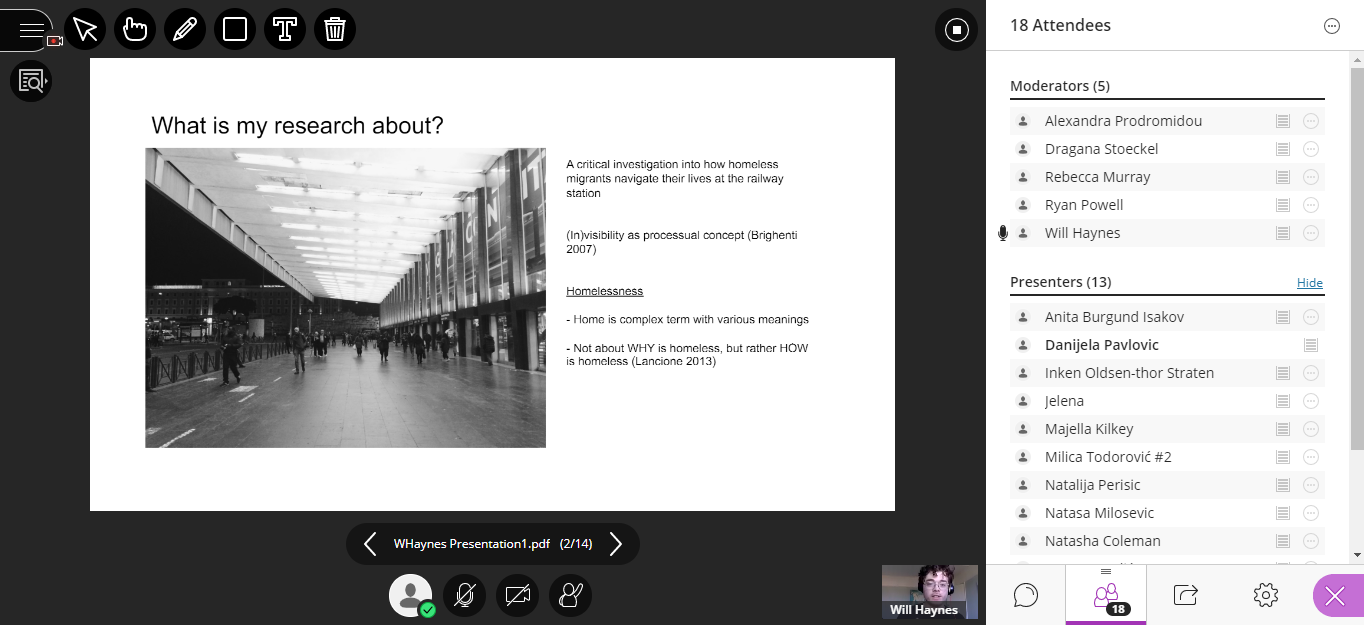1364x625 pixels.
Task: Hide the Presenters list
Action: click(1309, 283)
